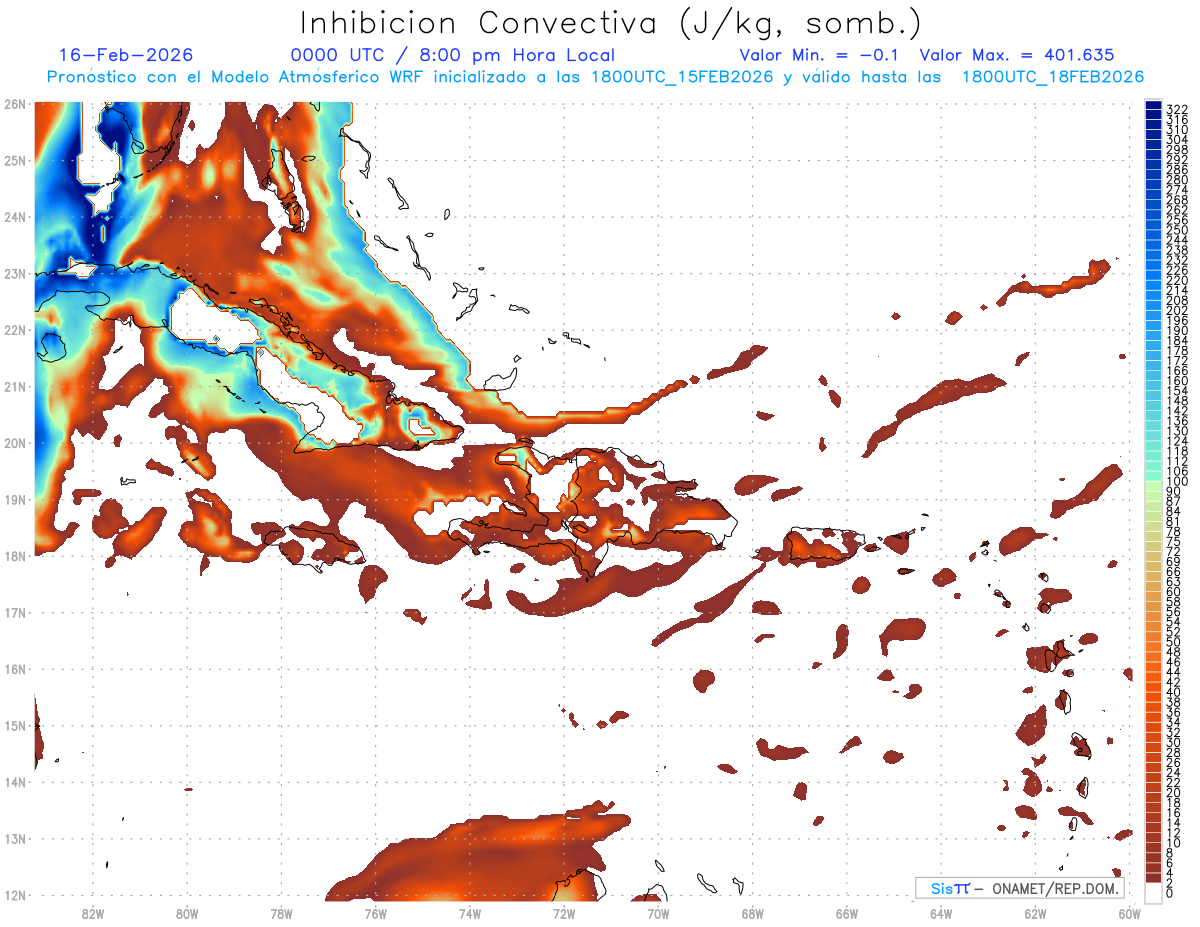Click the darkest blue swatch for 322

tap(1153, 106)
